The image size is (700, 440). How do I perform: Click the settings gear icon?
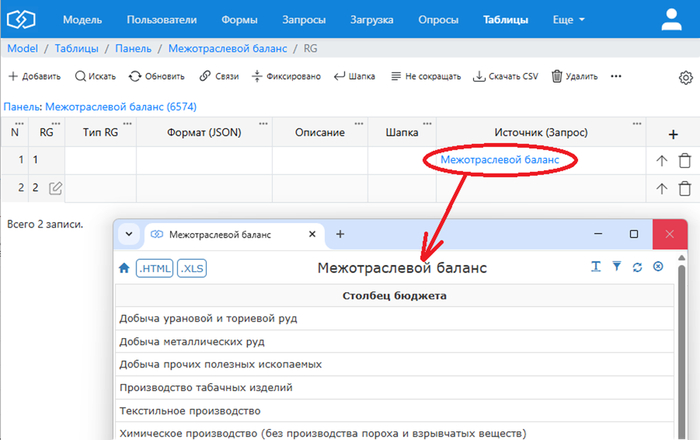coord(686,77)
